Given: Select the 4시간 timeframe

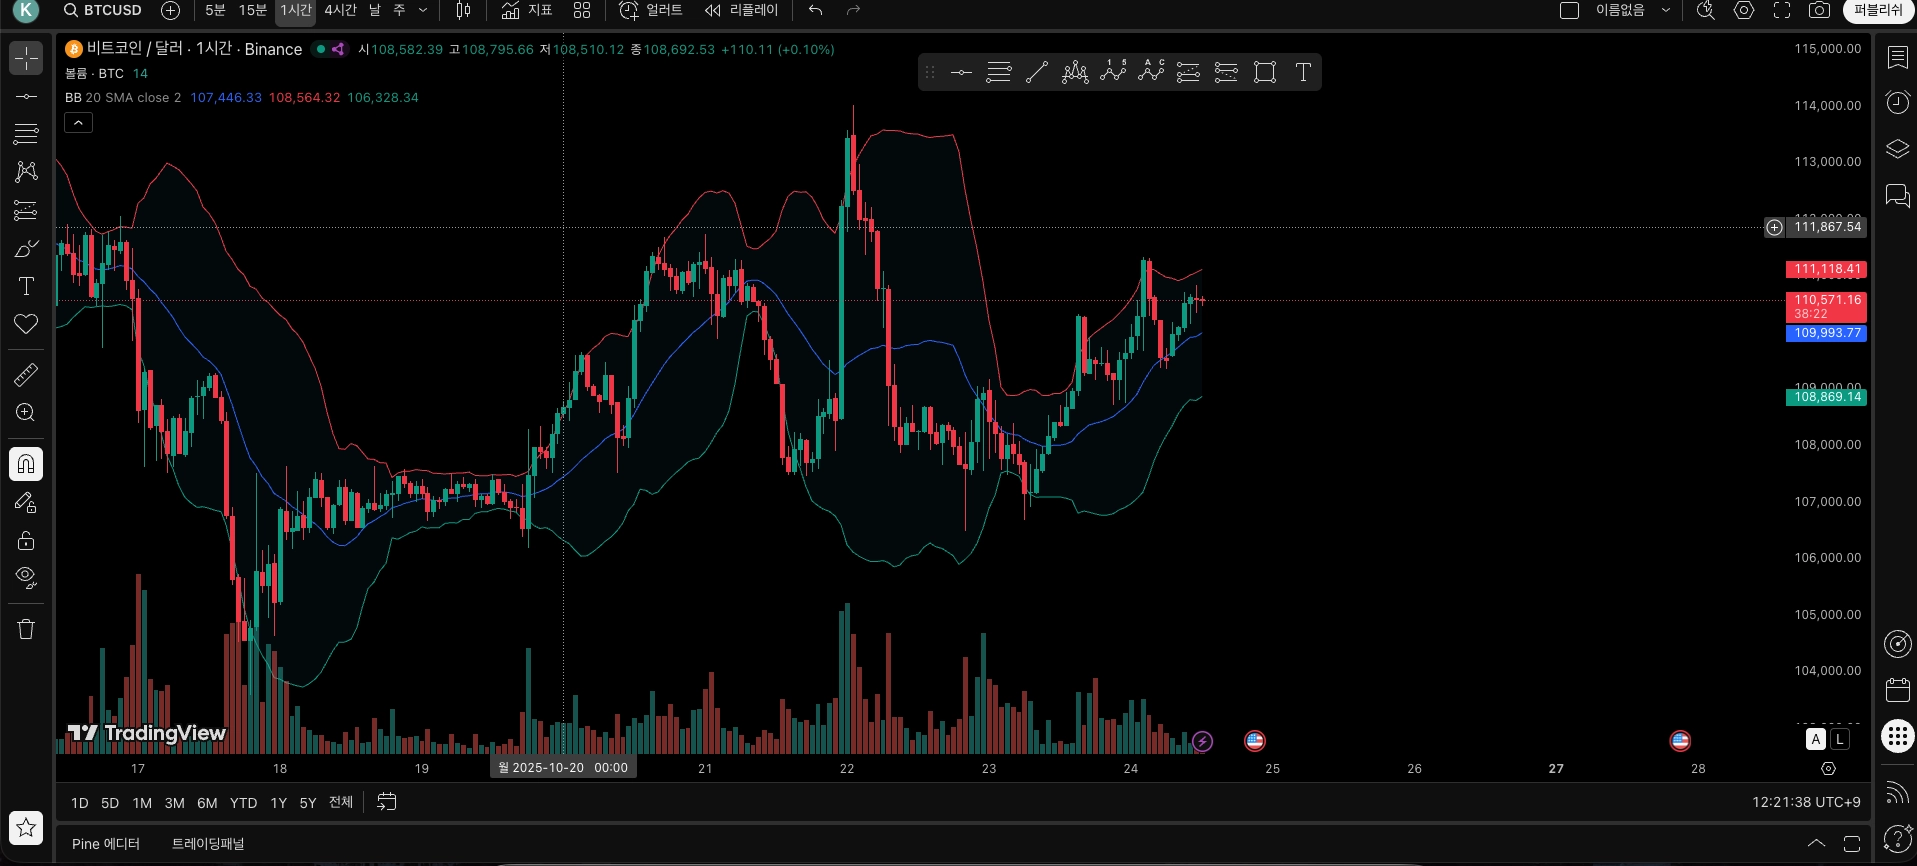Looking at the screenshot, I should click(x=340, y=10).
